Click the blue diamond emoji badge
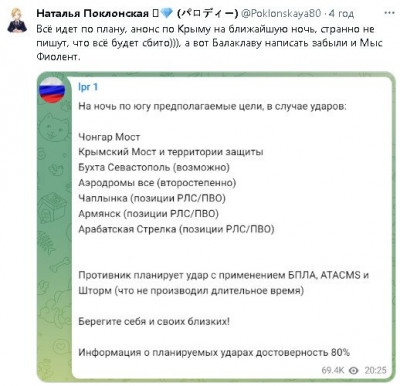This screenshot has height=386, width=400. [166, 13]
